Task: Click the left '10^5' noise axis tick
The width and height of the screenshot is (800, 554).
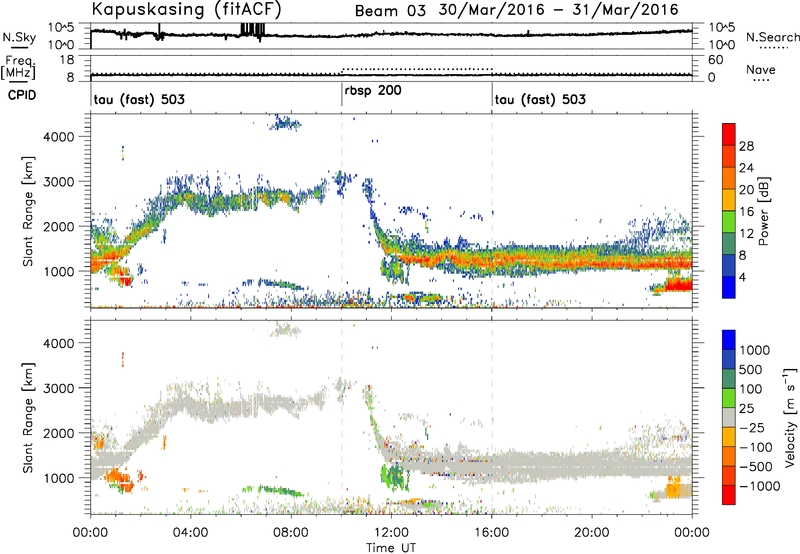Action: click(61, 28)
